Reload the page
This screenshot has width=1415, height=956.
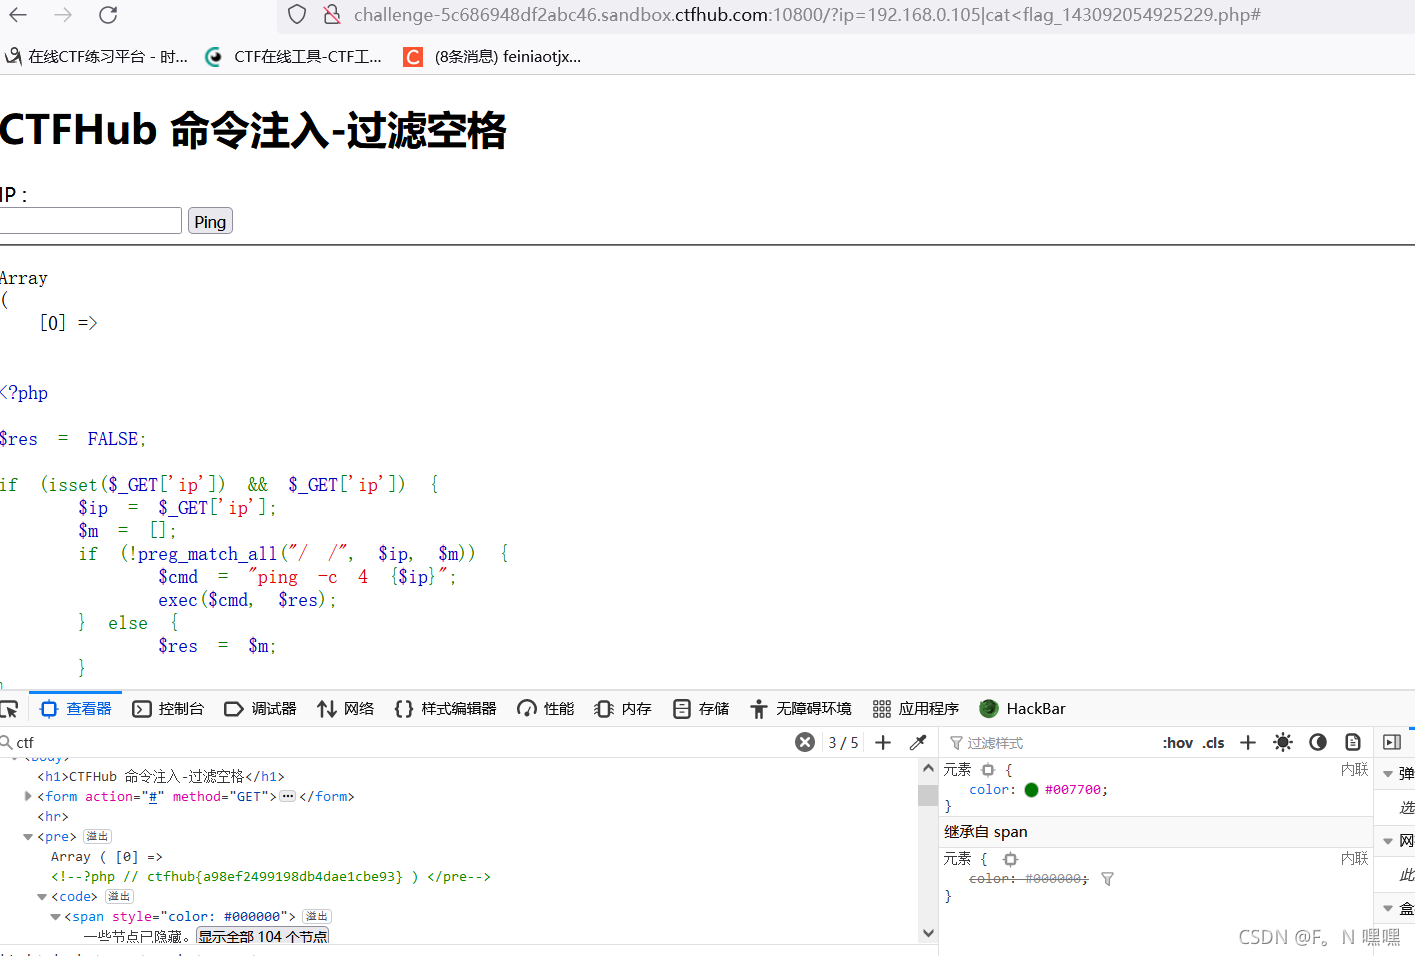(108, 15)
